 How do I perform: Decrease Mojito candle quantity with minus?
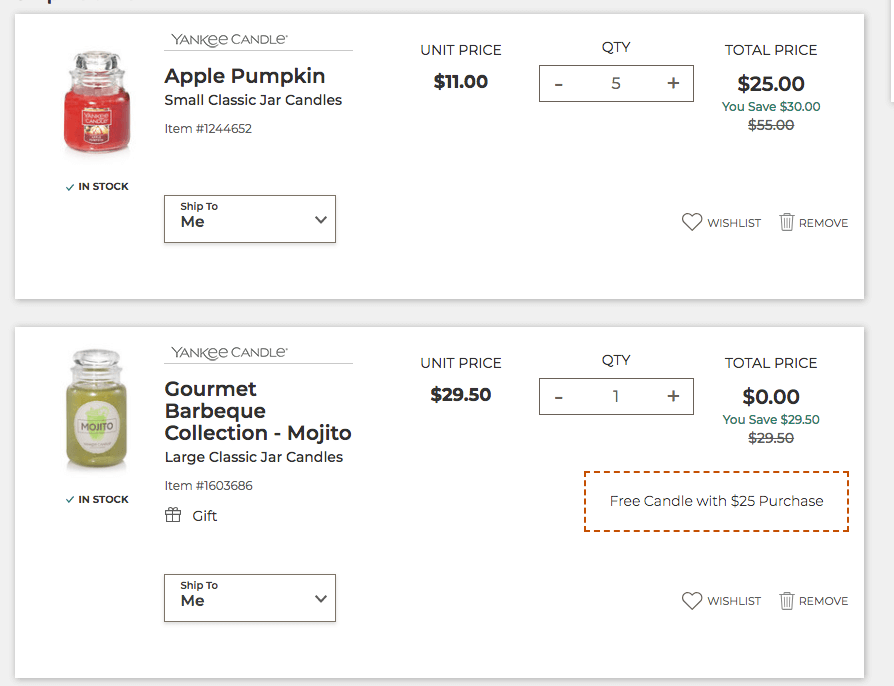point(558,397)
